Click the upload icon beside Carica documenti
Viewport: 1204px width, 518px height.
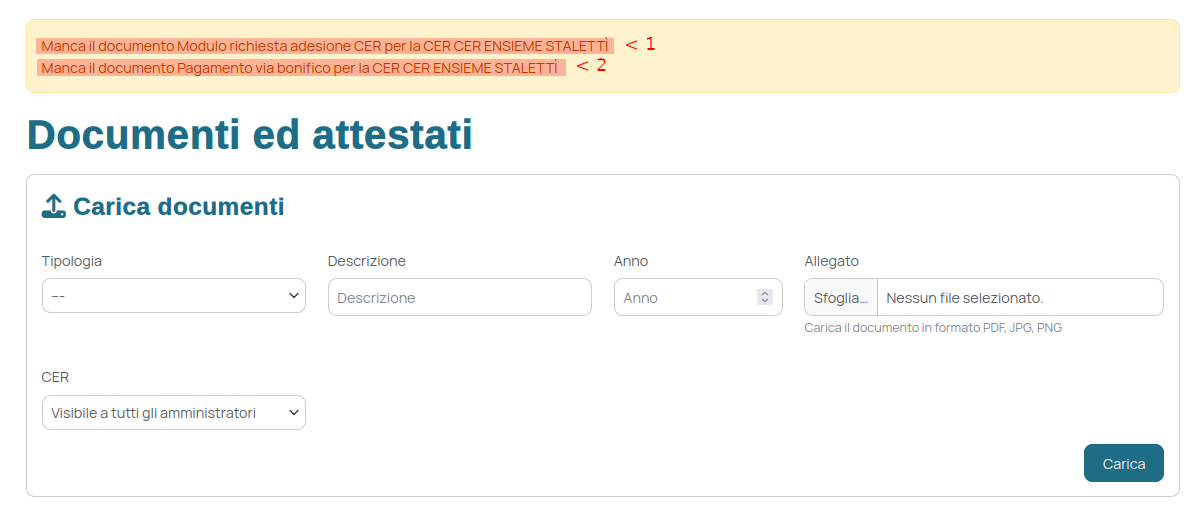[x=54, y=207]
